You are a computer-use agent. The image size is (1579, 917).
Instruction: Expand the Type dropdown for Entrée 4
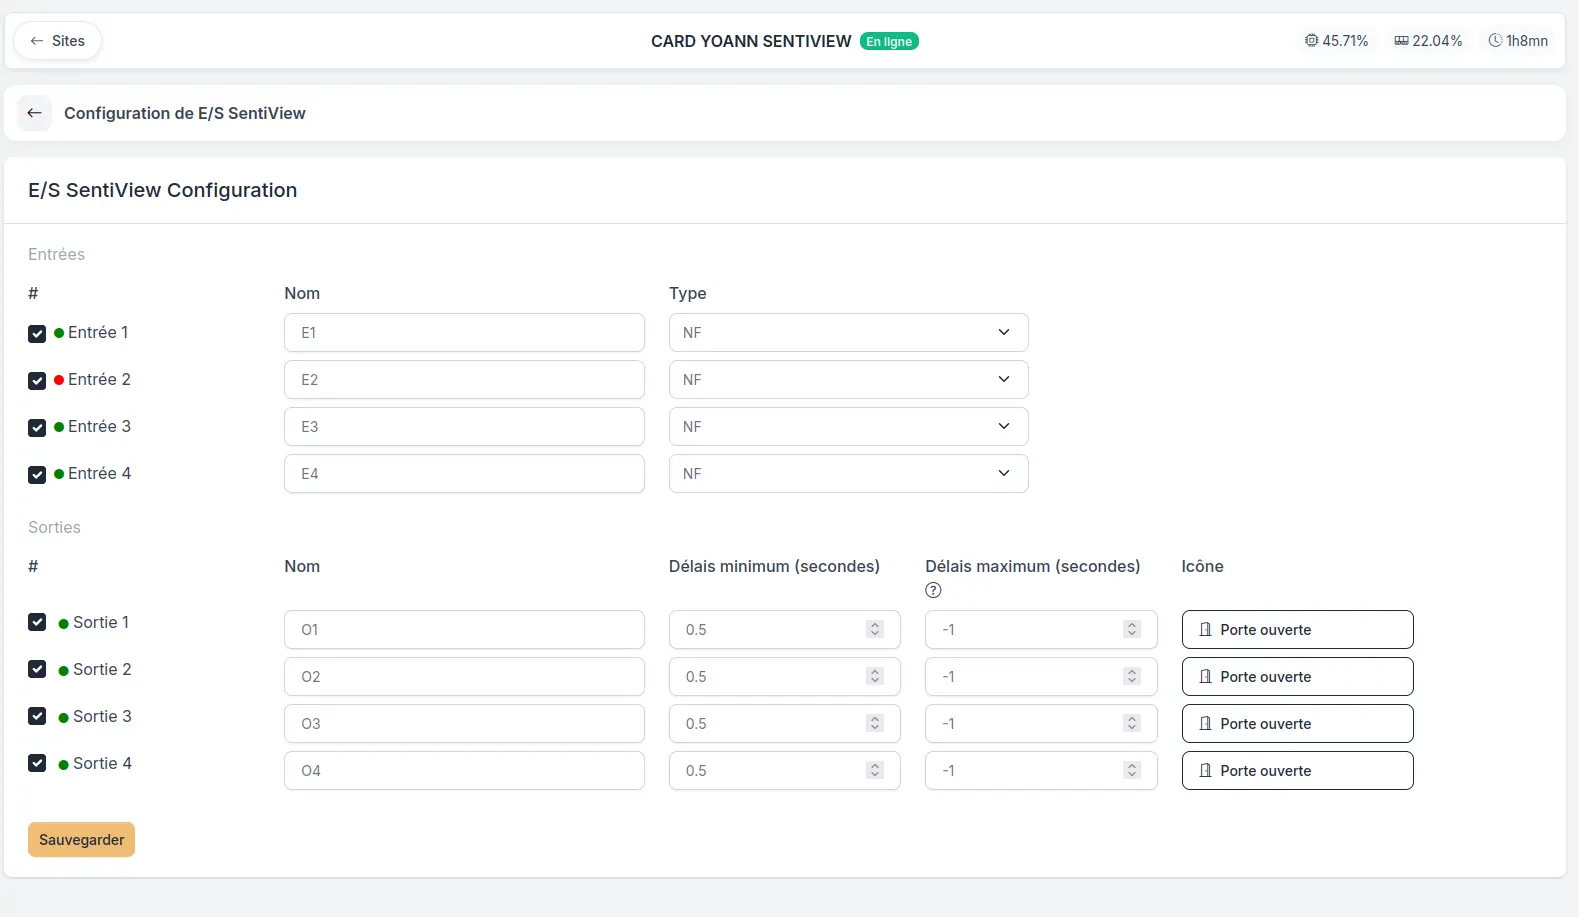[848, 474]
